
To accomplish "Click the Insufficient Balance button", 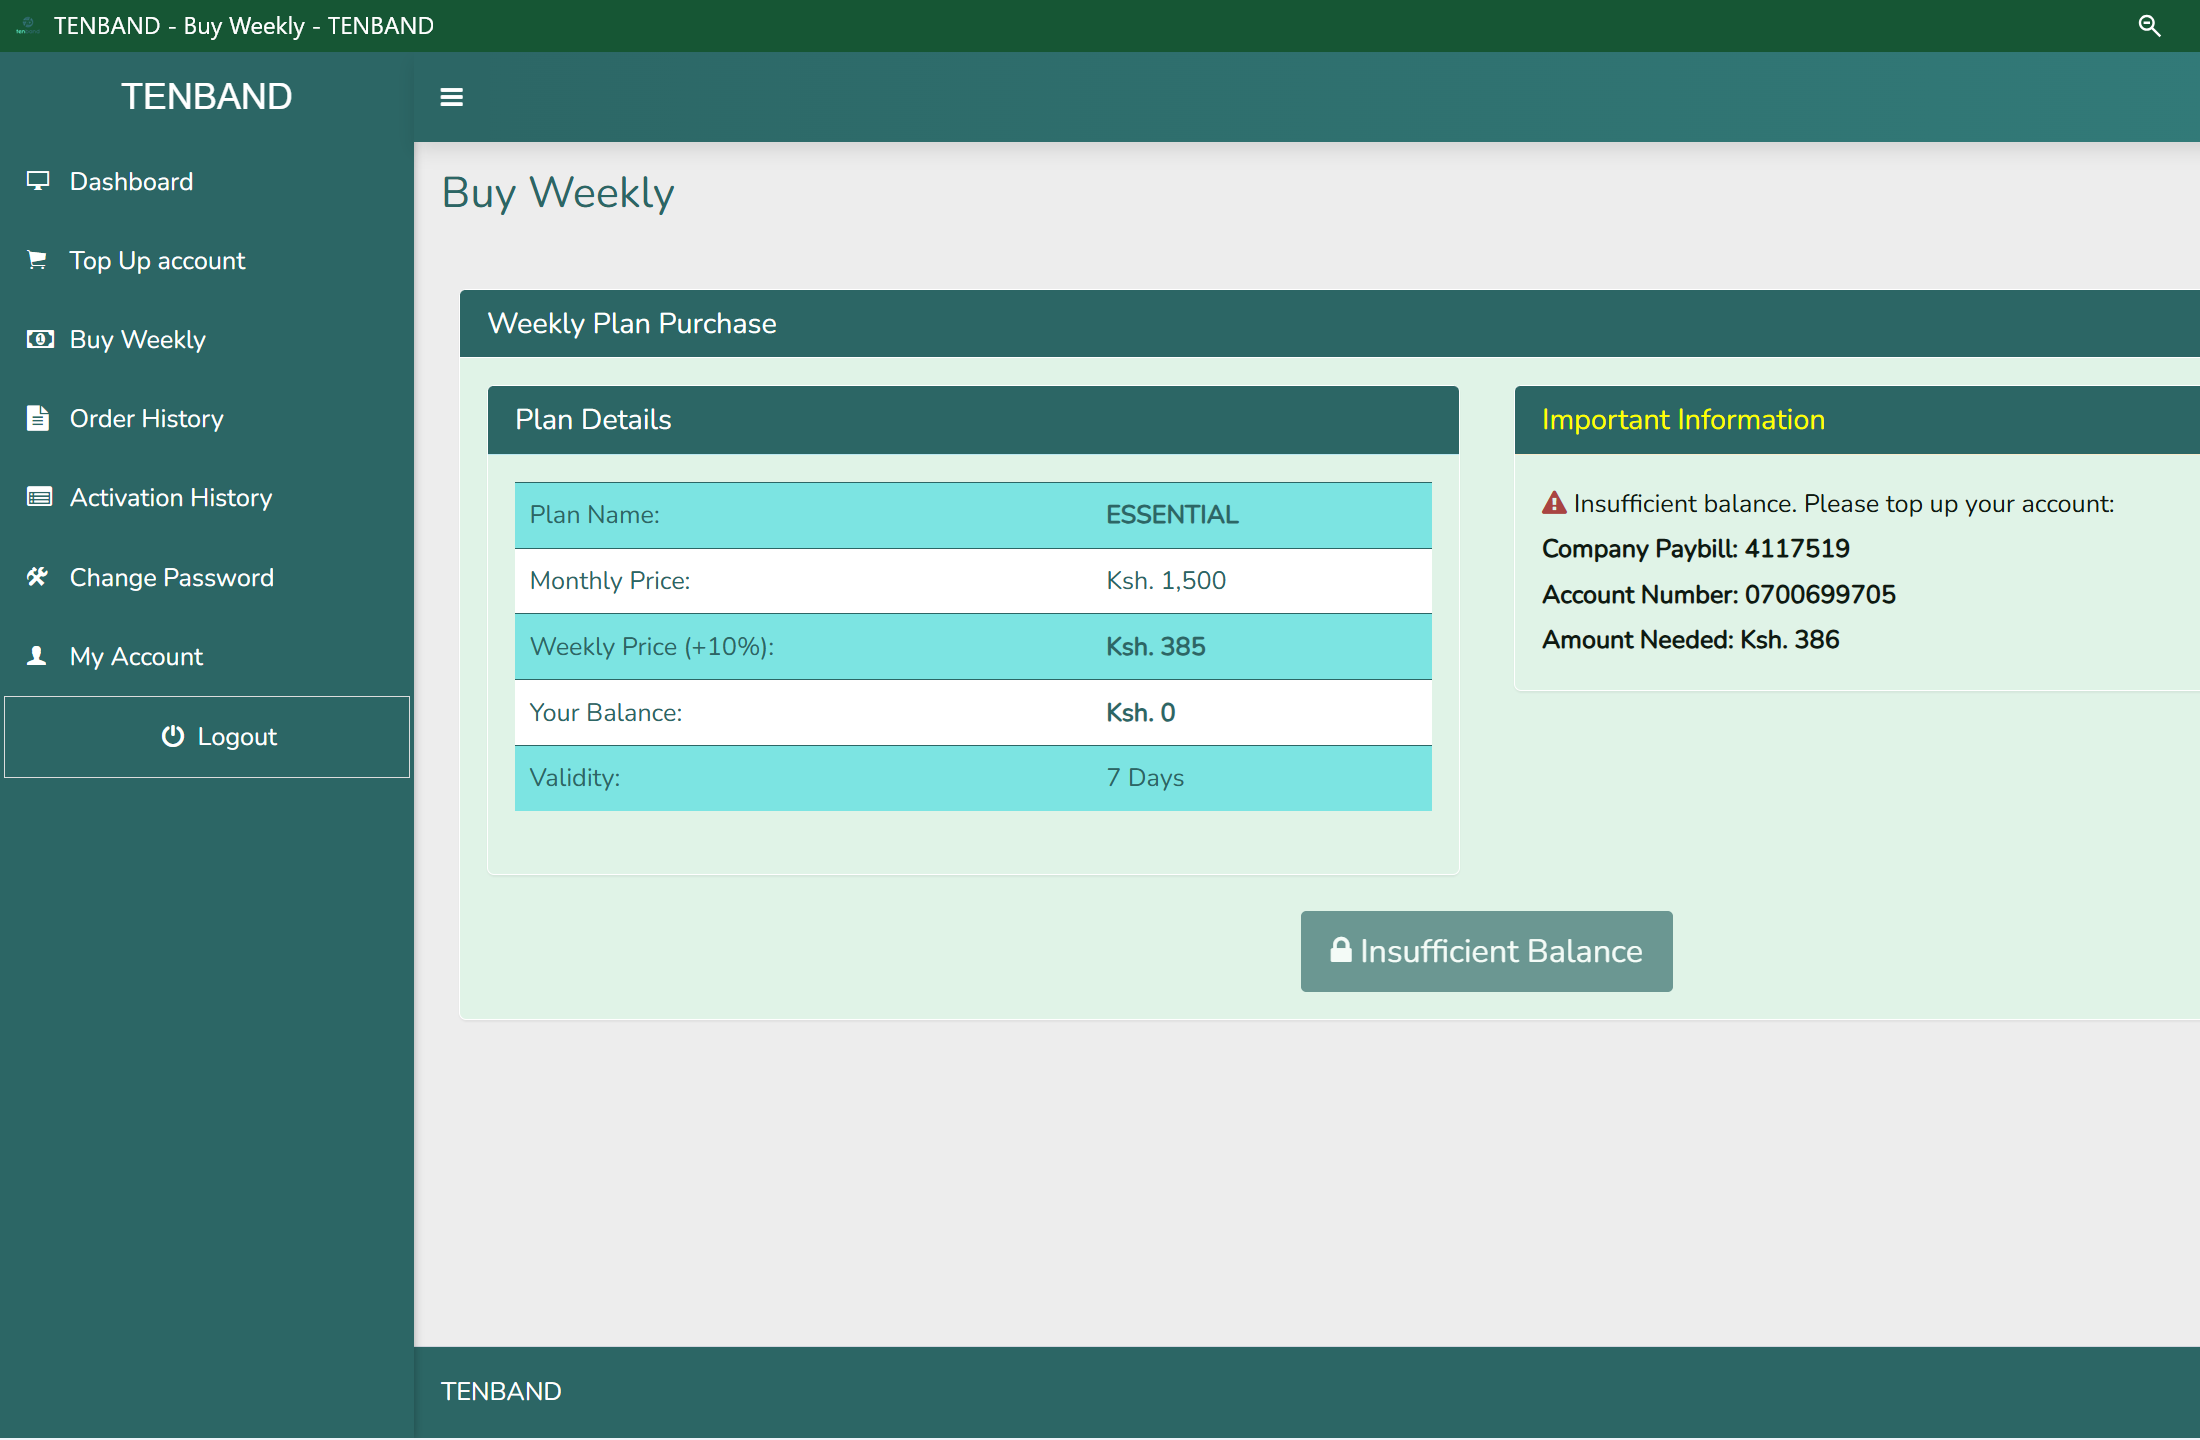I will pyautogui.click(x=1486, y=951).
